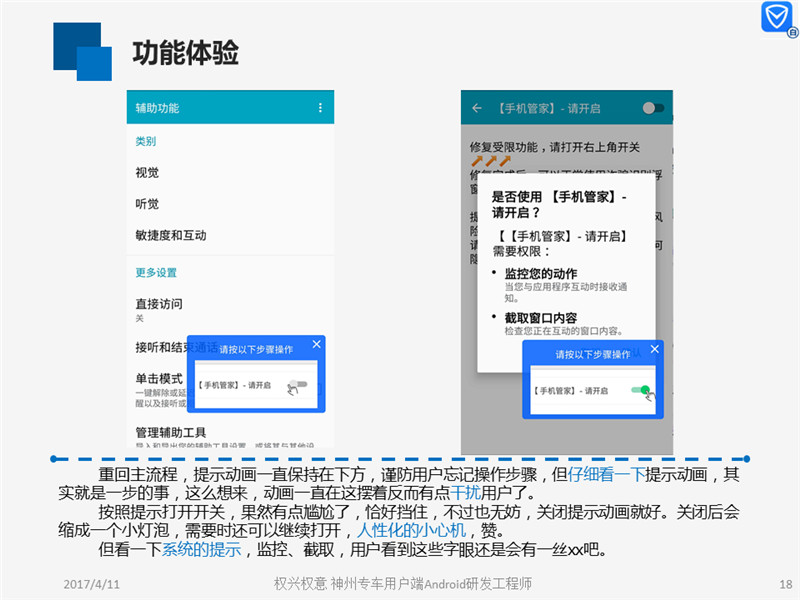Click the 【手机管家】- 请开启 row in right popup

(592, 390)
